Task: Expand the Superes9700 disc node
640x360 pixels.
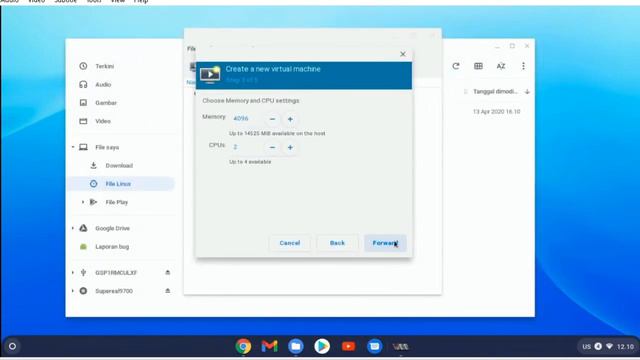Action: pos(73,291)
